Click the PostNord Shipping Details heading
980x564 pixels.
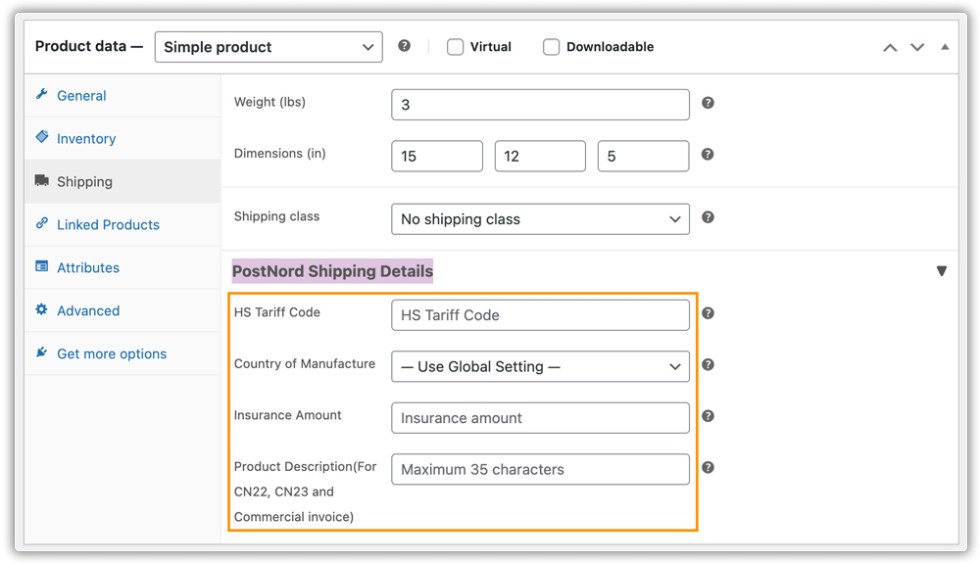click(332, 271)
